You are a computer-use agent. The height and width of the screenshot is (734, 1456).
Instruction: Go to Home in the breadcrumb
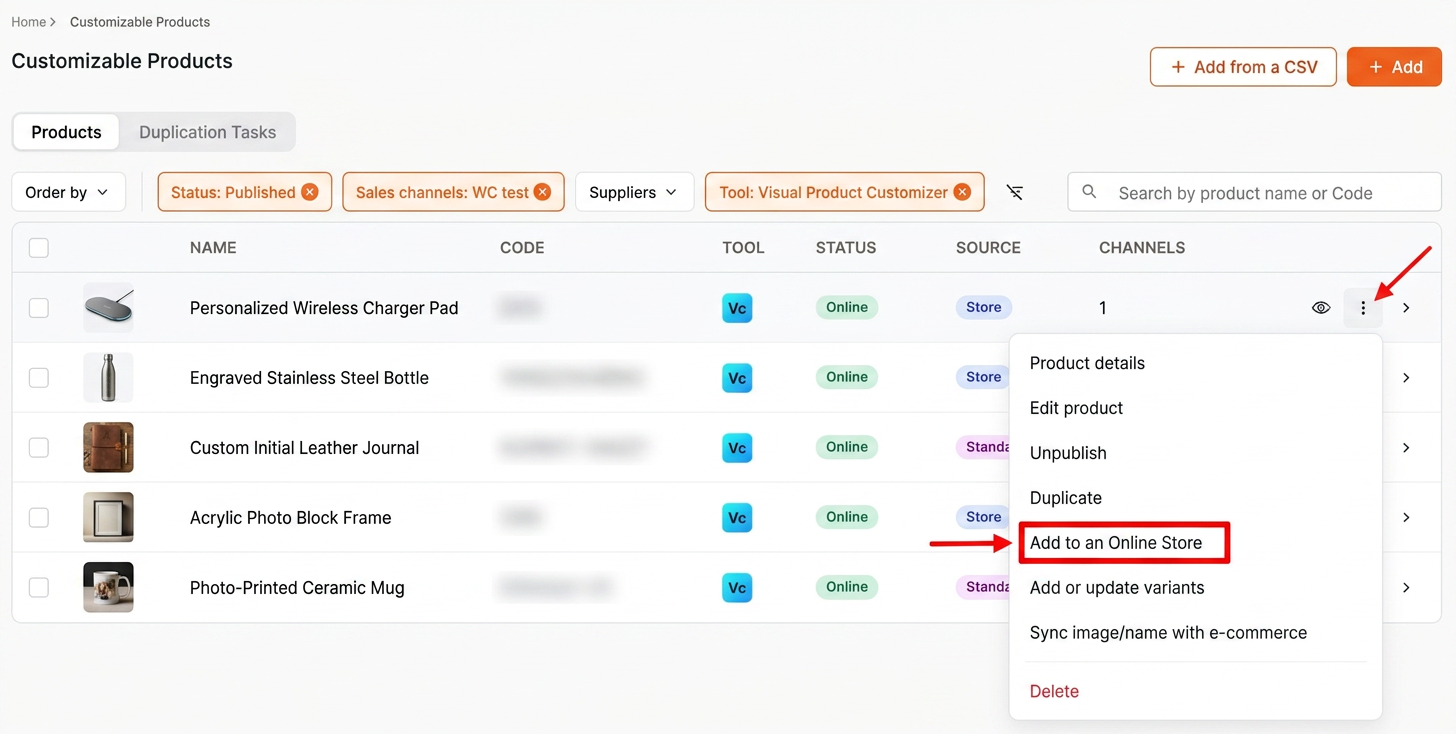28,22
